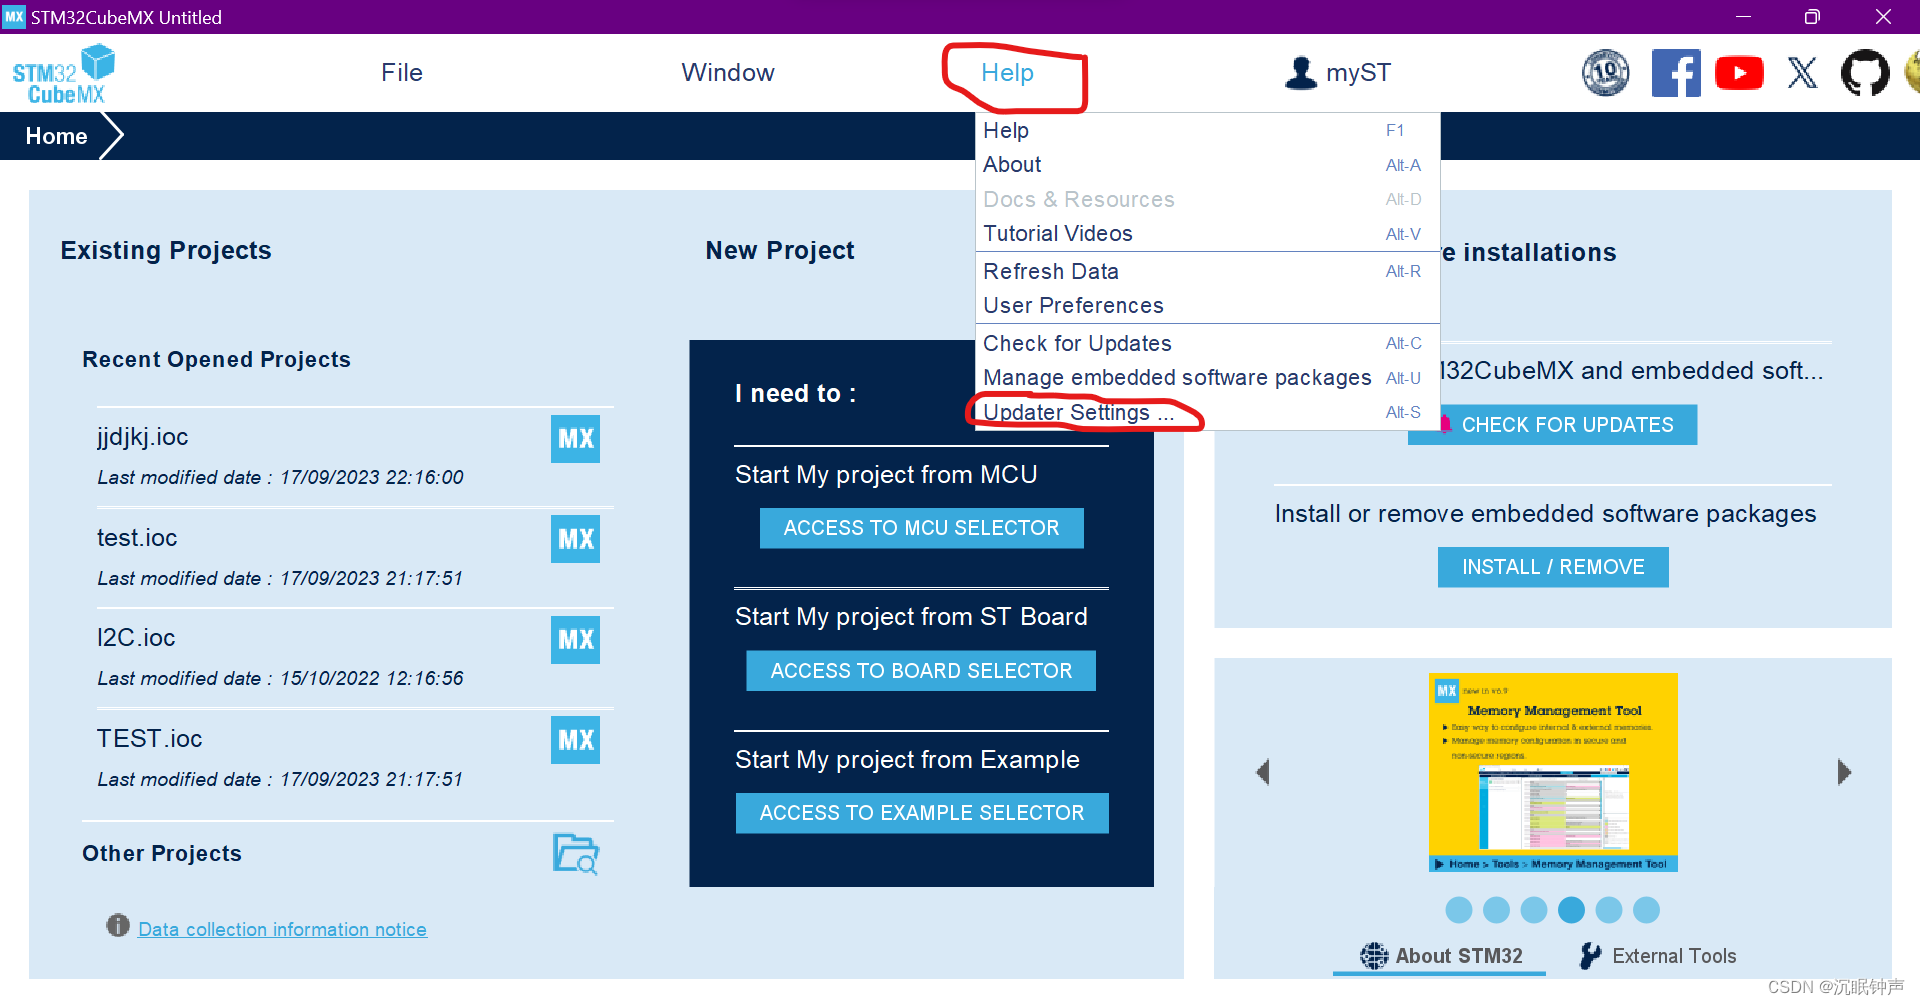Open User Preferences from Help menu
This screenshot has height=1005, width=1920.
coord(1207,306)
